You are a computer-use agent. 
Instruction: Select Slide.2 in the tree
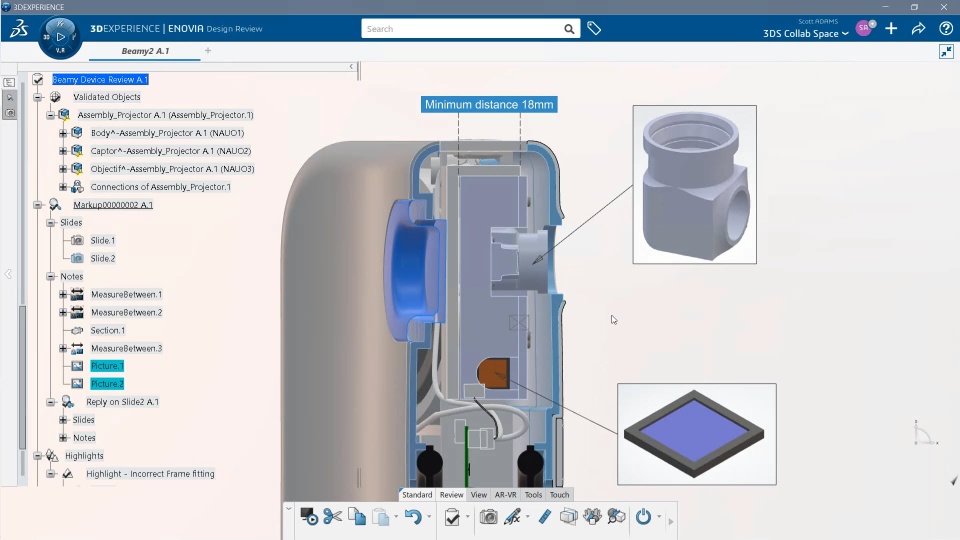103,258
